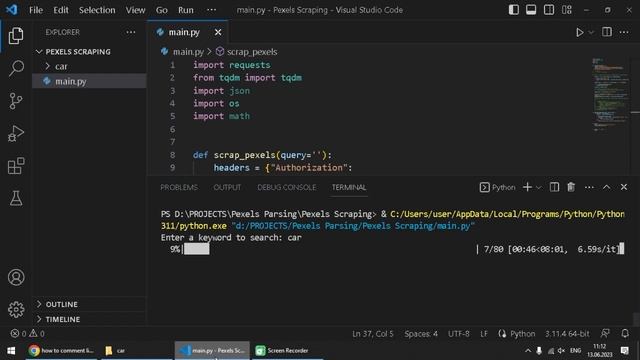Show more menu bar items ellipsis
Screen dimensions: 640x360
[x=211, y=10]
